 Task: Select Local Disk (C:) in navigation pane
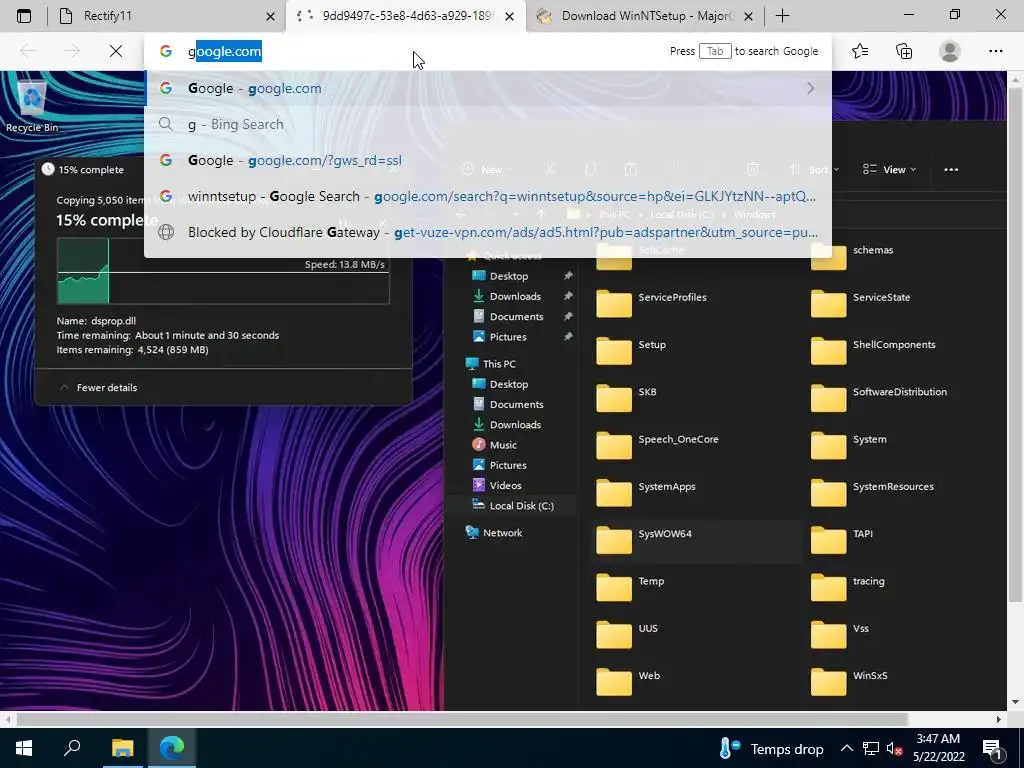point(521,505)
